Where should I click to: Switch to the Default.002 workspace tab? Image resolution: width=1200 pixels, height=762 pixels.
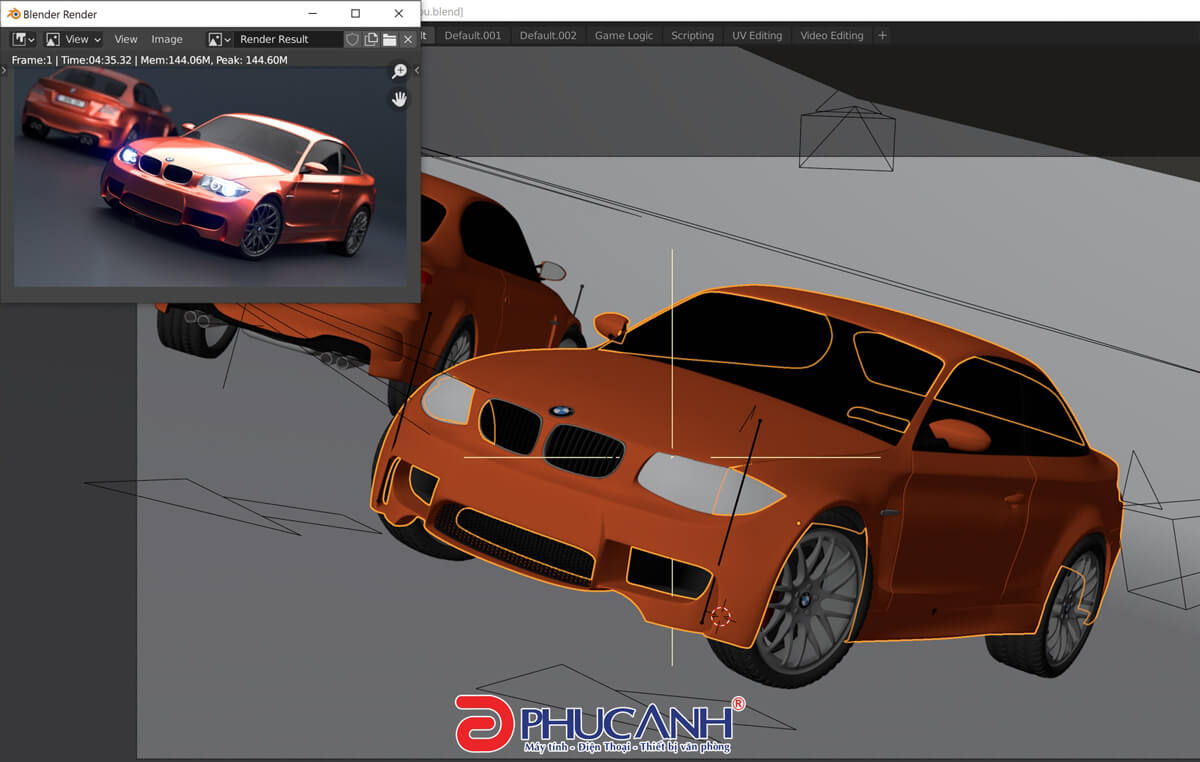click(x=548, y=35)
